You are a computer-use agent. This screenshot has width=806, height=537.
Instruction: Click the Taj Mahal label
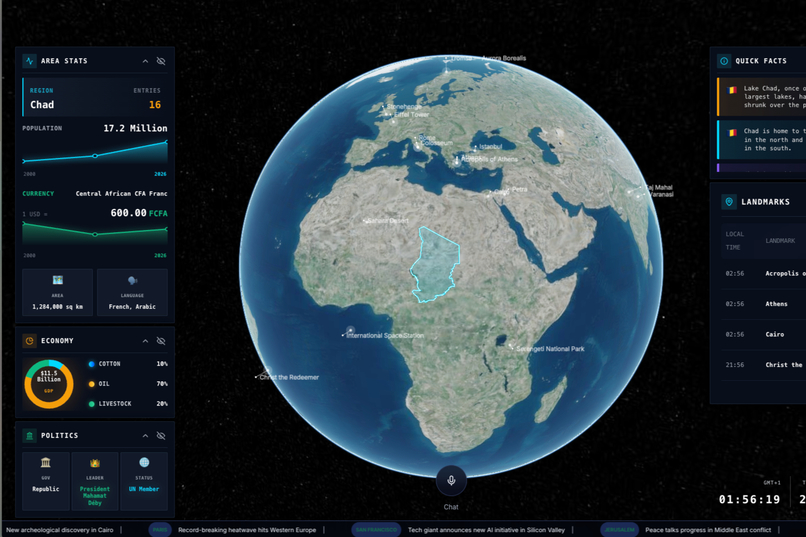(660, 188)
